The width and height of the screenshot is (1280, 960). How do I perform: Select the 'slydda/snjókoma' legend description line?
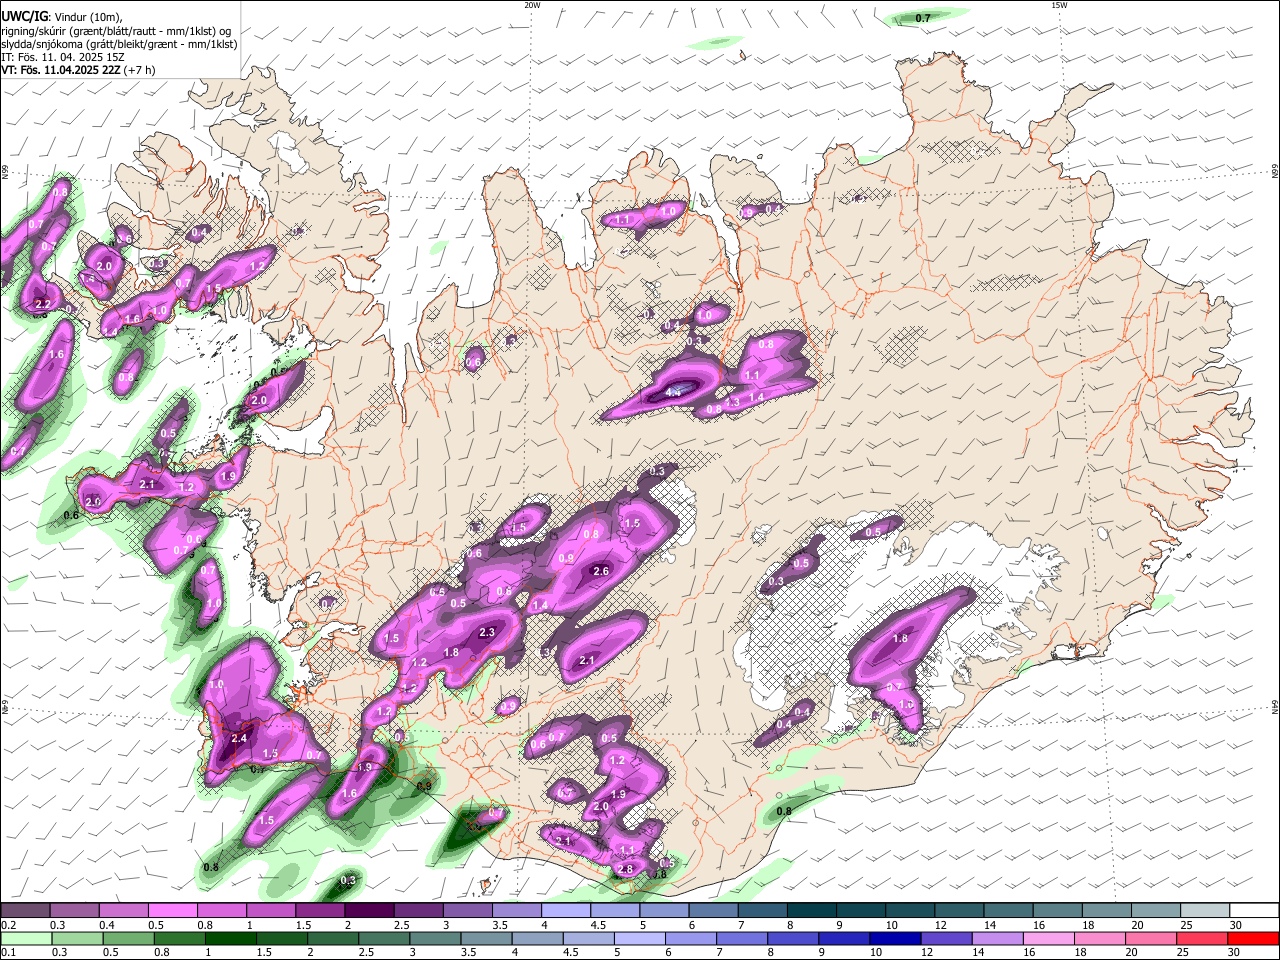(x=119, y=44)
